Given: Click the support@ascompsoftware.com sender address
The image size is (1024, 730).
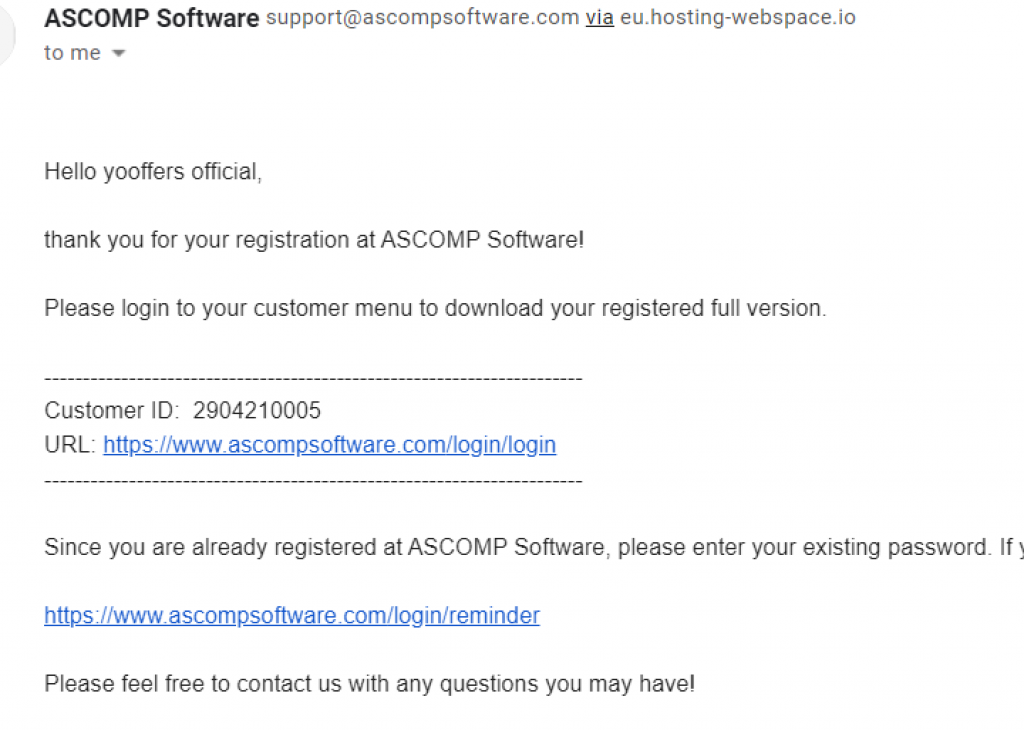Looking at the screenshot, I should coord(423,18).
